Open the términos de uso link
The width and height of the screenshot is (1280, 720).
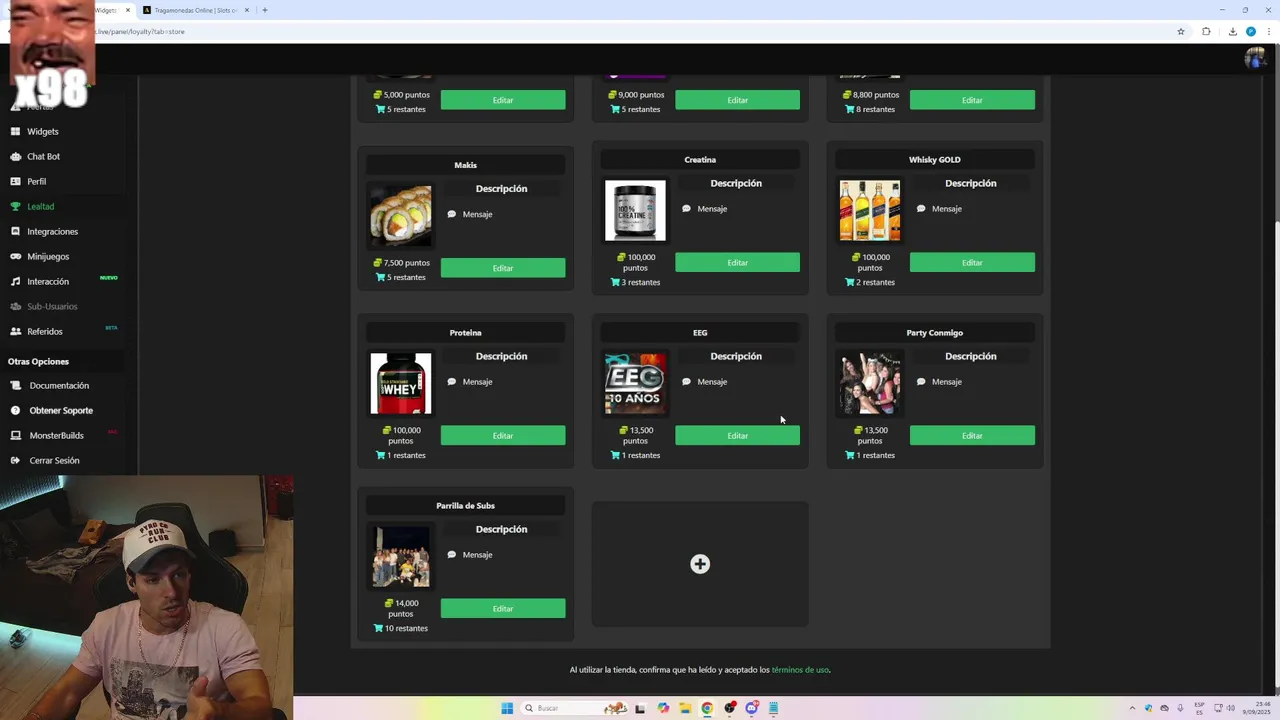click(x=800, y=670)
